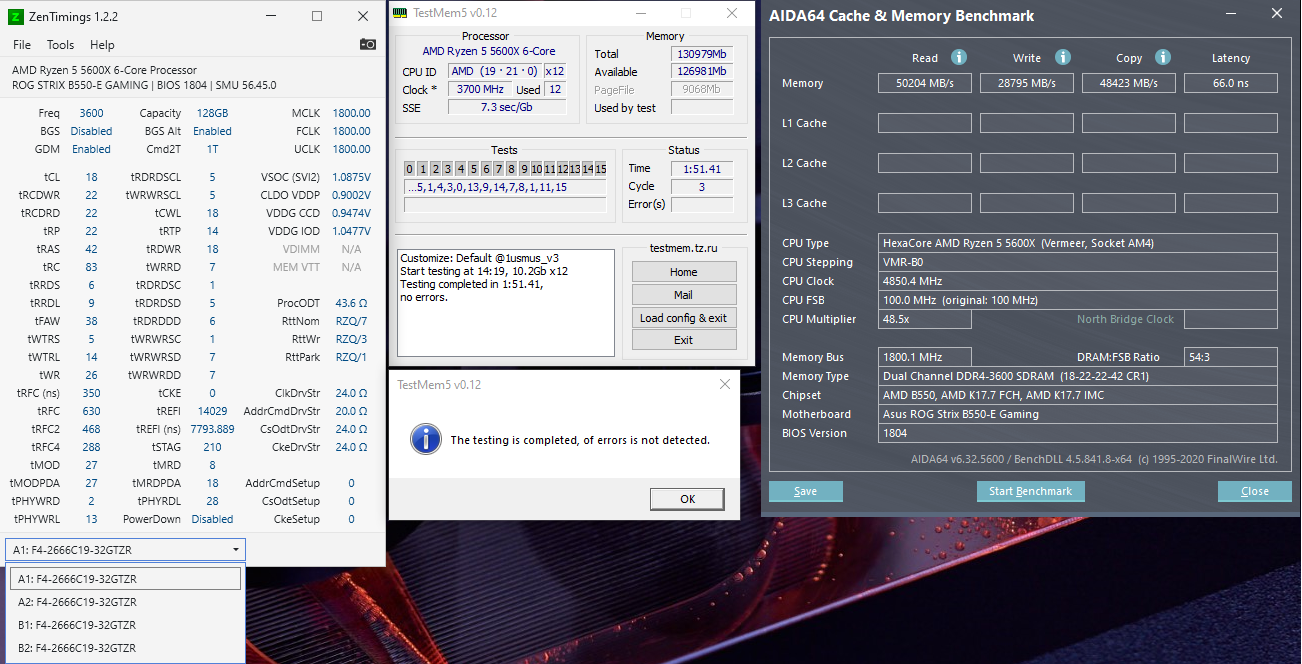Open the Help menu in ZenTimings
The image size is (1302, 664).
point(102,45)
